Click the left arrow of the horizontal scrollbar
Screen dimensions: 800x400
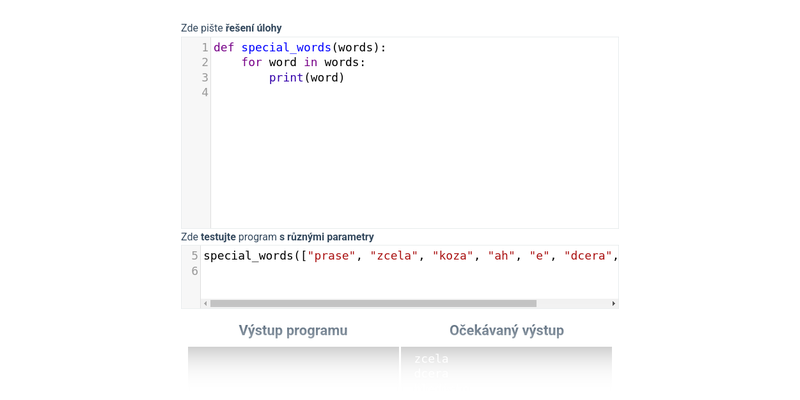206,303
